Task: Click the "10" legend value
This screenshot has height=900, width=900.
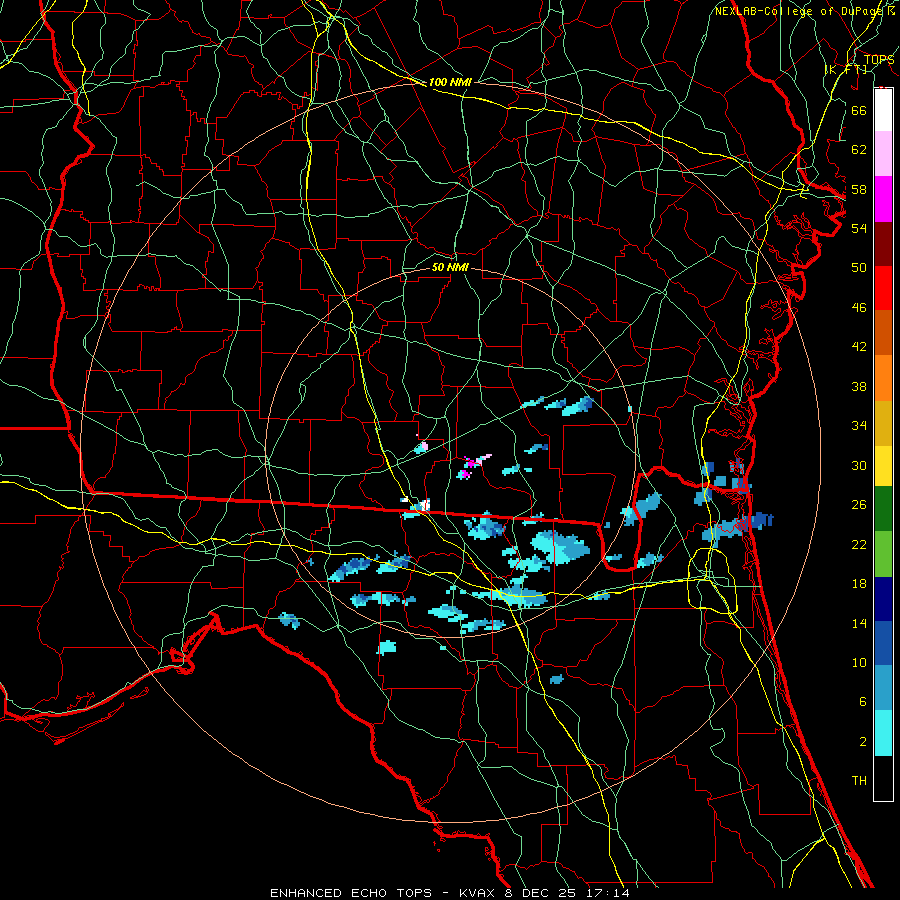Action: coord(859,662)
